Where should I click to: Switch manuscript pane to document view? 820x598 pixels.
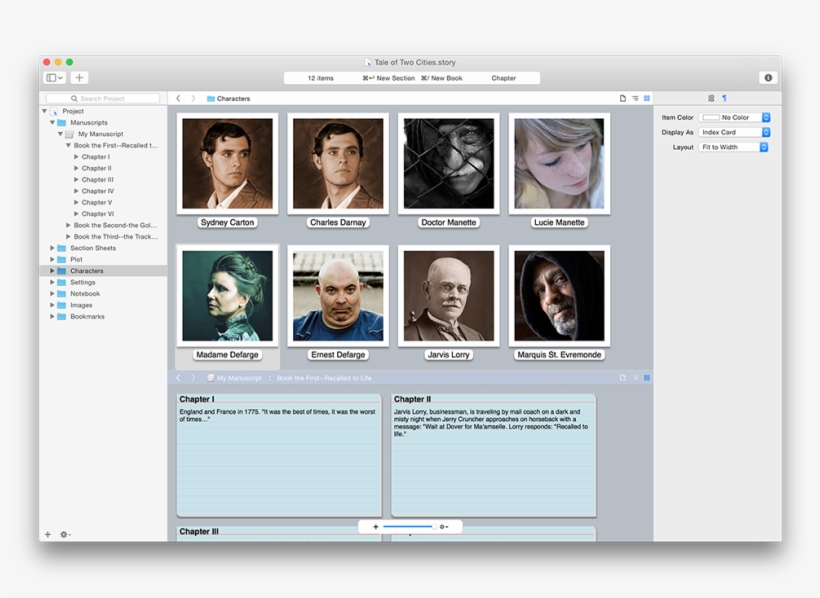coord(623,378)
